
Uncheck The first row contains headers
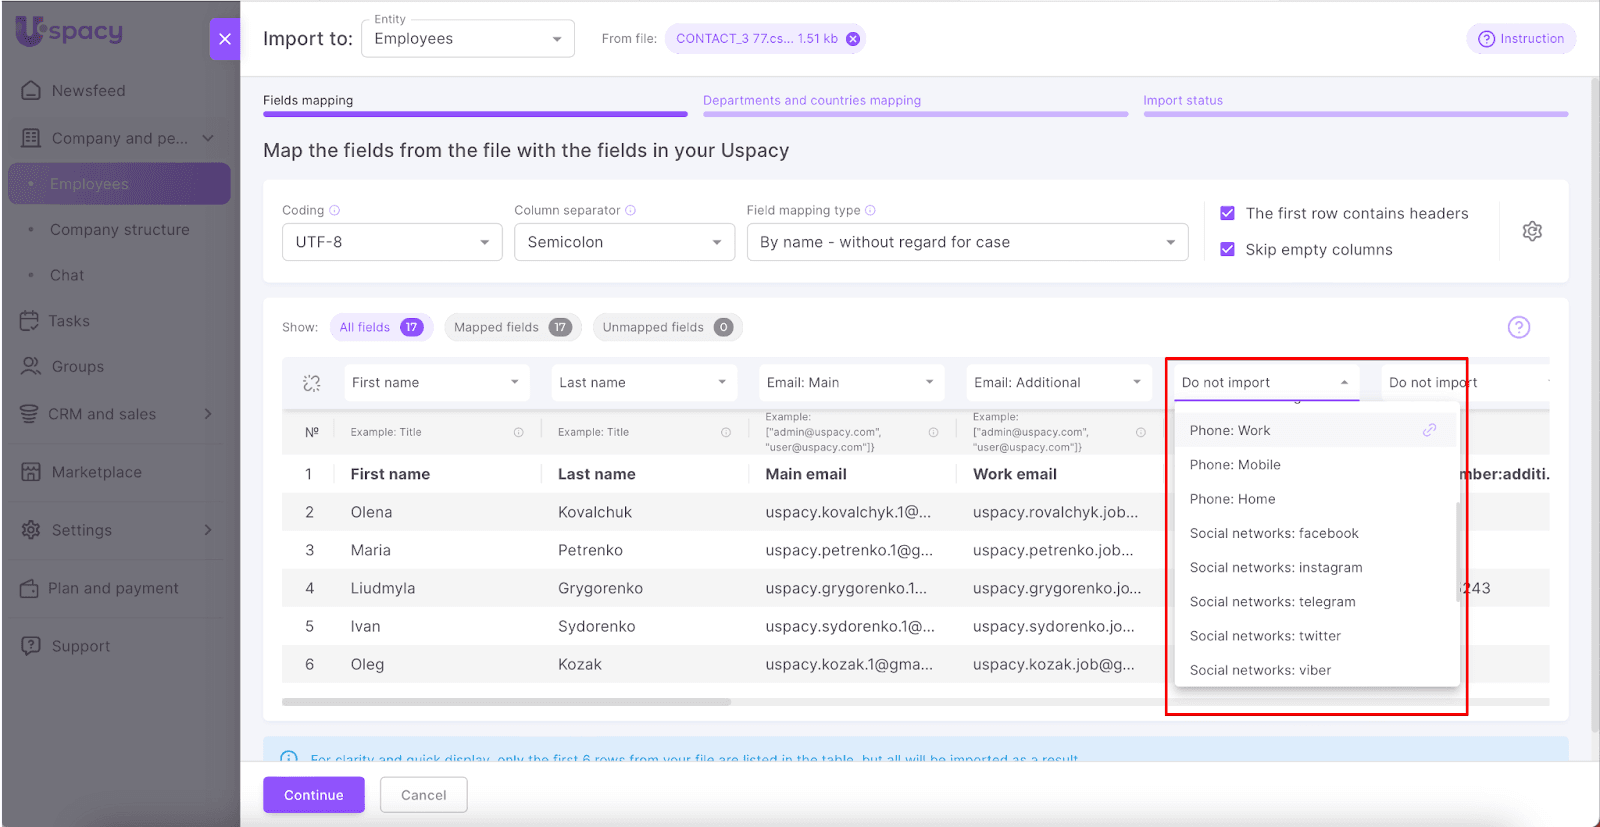[1227, 213]
